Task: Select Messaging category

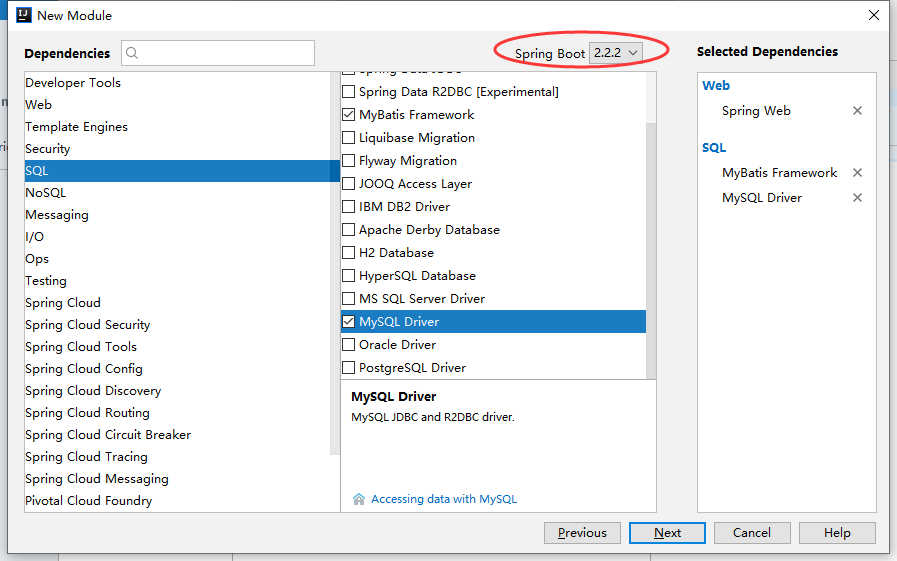Action: [x=177, y=215]
